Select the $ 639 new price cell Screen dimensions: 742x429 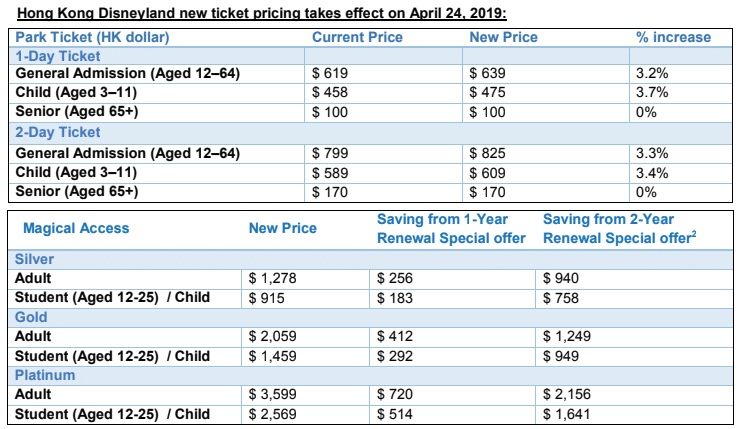pyautogui.click(x=488, y=74)
